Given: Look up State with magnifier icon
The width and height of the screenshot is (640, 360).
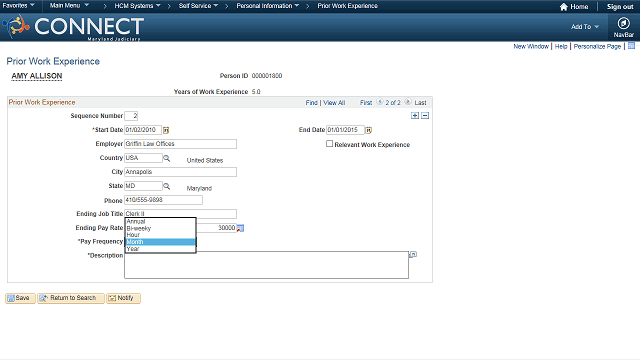Looking at the screenshot, I should 167,186.
